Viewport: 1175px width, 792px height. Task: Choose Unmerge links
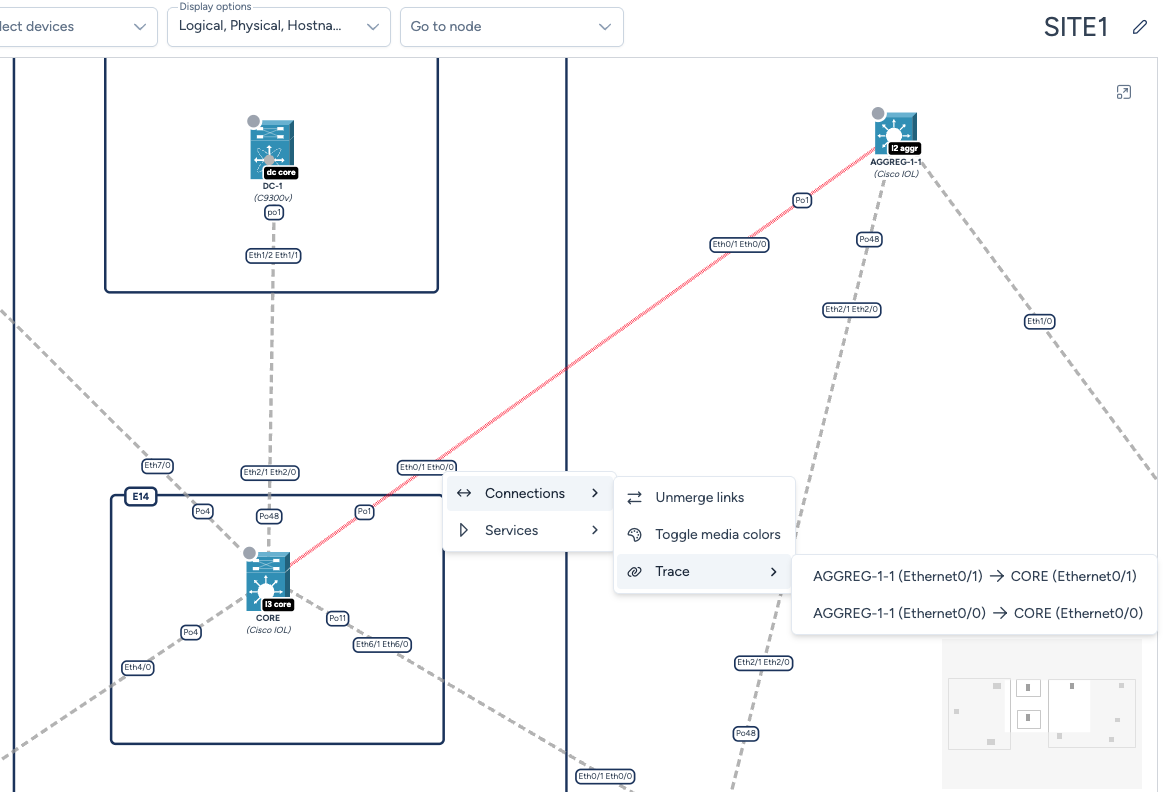(704, 498)
